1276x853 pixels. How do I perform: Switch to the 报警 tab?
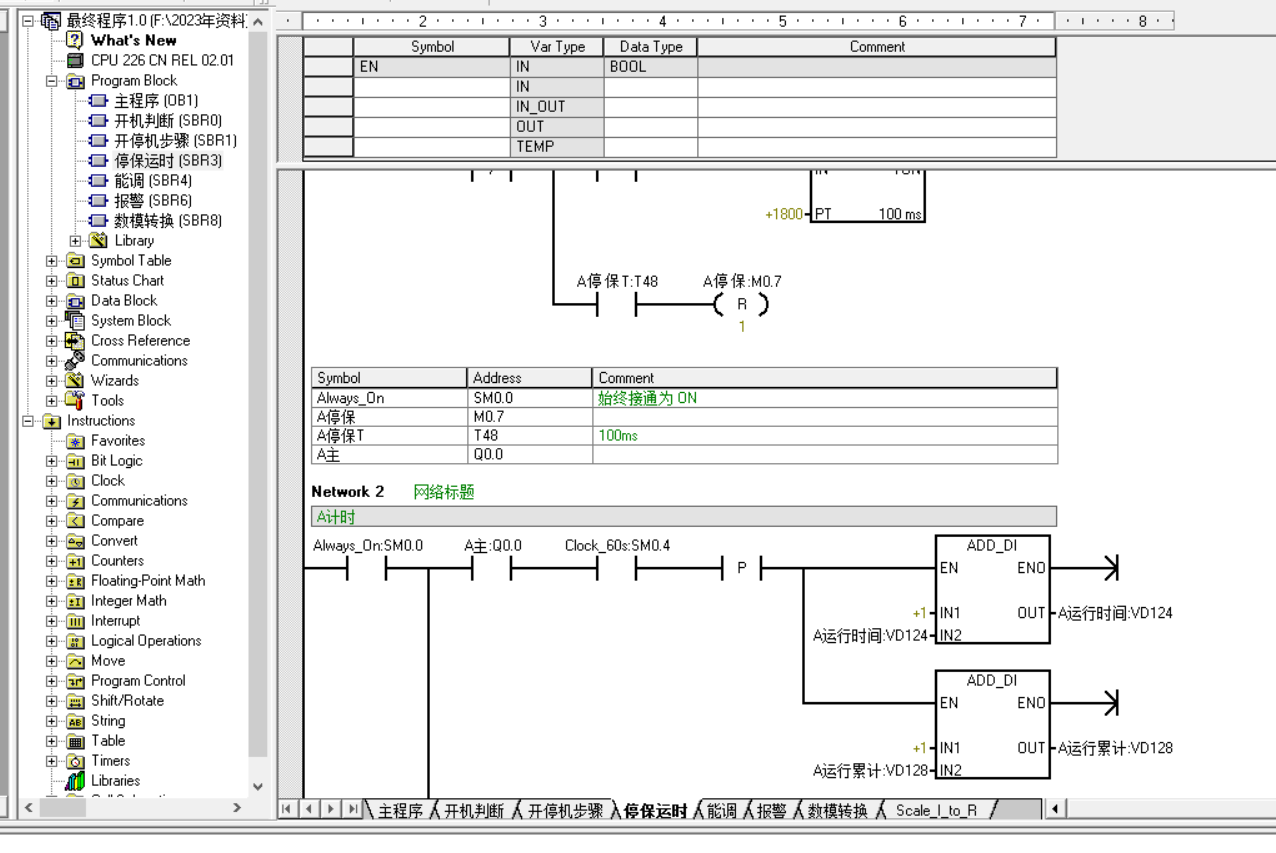pos(771,810)
